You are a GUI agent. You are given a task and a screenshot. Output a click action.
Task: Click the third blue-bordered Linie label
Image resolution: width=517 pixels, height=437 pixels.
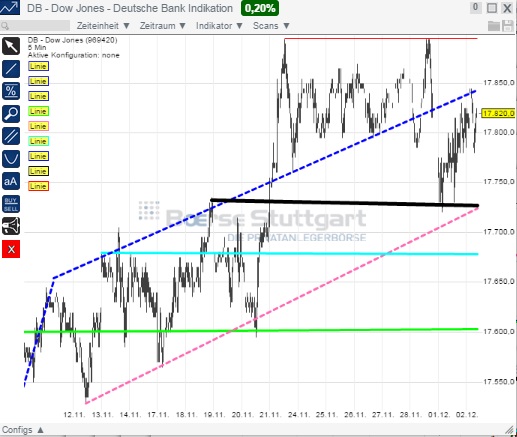pyautogui.click(x=38, y=96)
